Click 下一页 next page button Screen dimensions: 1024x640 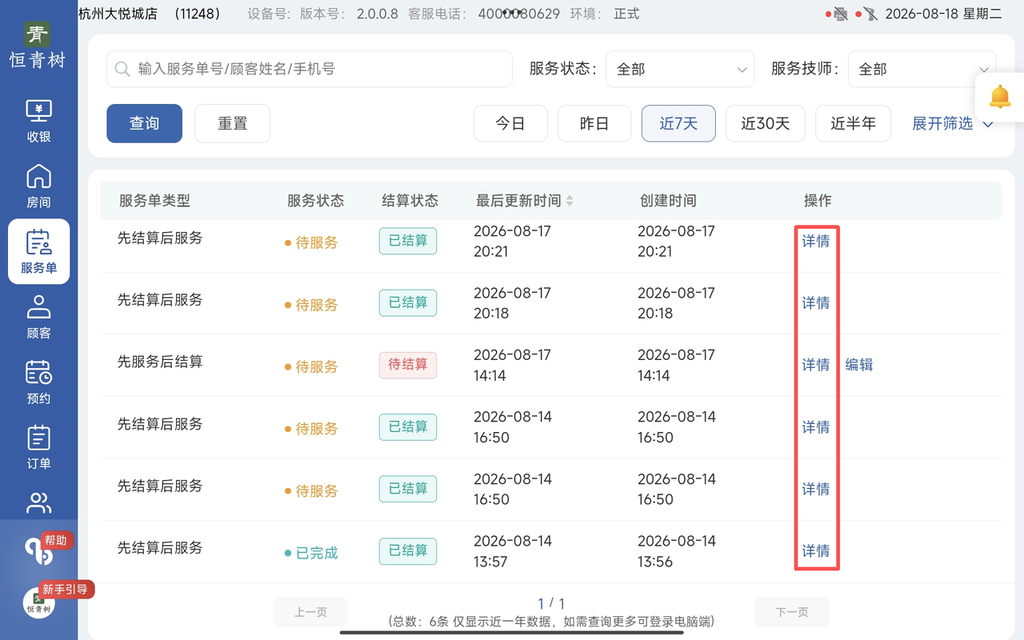(792, 612)
